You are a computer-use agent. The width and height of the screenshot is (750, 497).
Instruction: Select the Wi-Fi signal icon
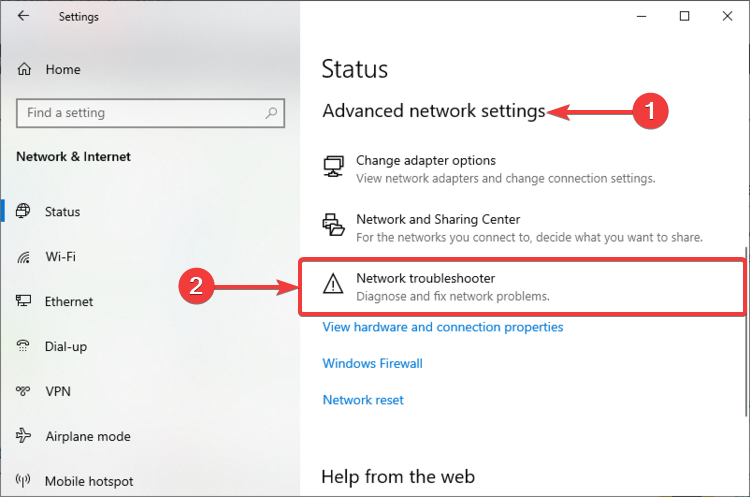click(24, 257)
